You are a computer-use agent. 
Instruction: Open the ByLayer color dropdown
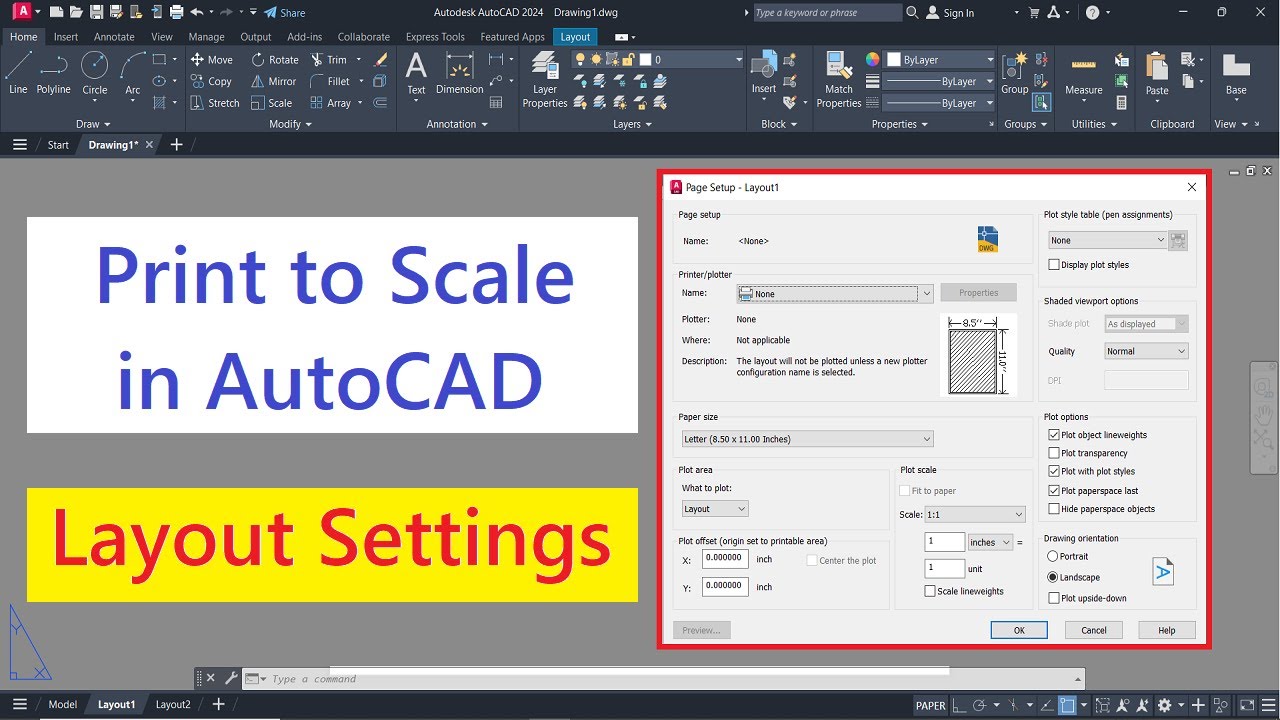click(941, 60)
